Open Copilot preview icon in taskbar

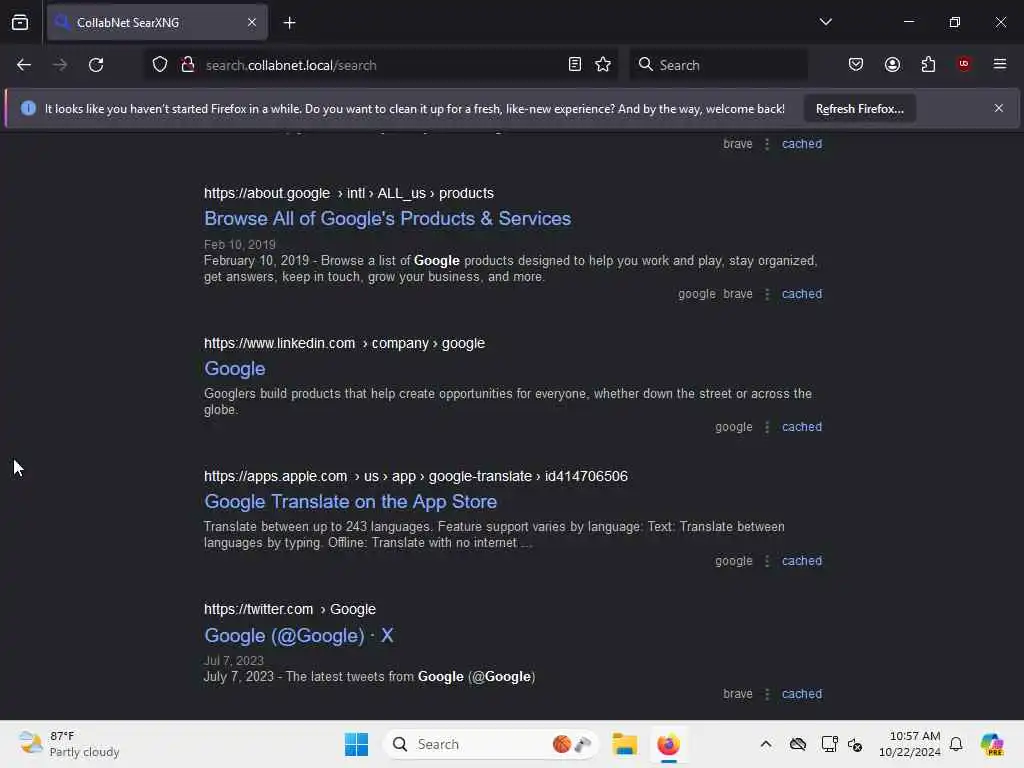tap(991, 744)
